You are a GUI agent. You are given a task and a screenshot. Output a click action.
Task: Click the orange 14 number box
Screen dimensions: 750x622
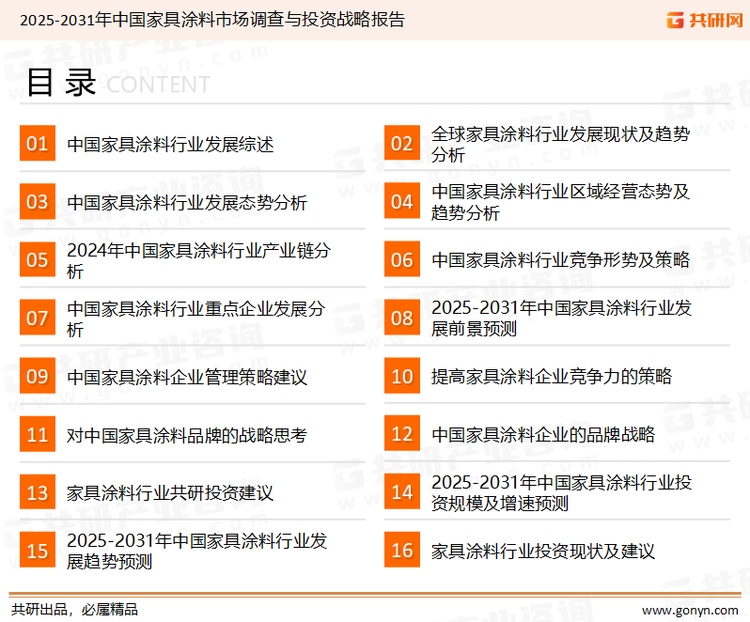tap(402, 492)
